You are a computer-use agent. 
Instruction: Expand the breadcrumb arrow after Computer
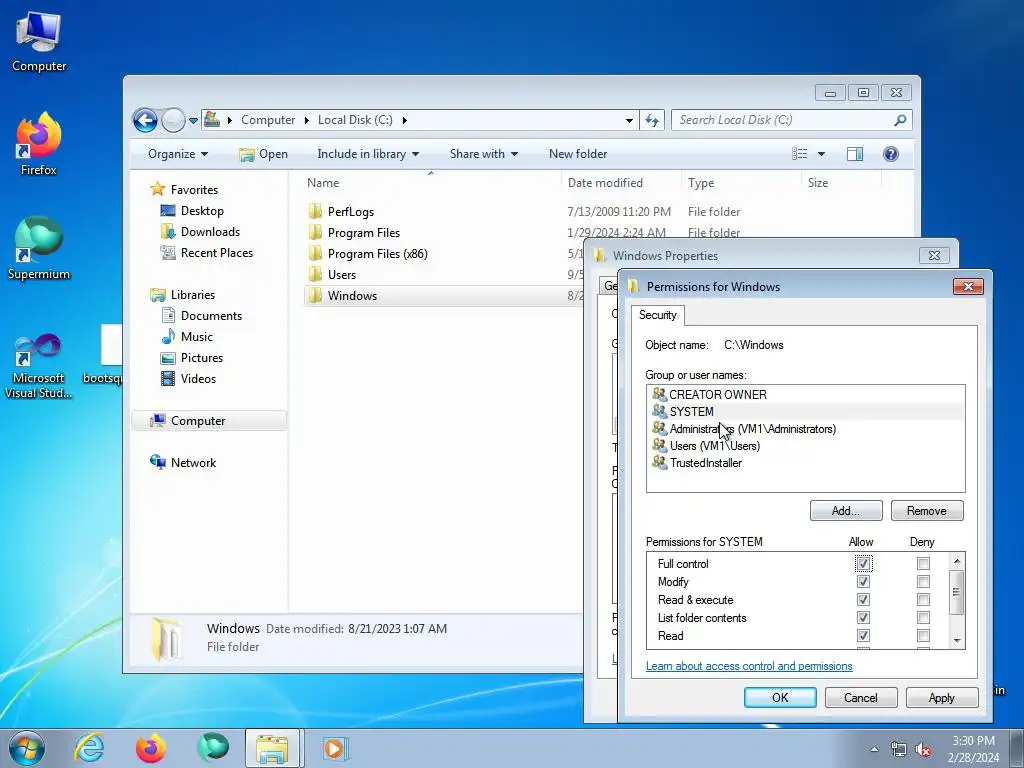tap(306, 120)
